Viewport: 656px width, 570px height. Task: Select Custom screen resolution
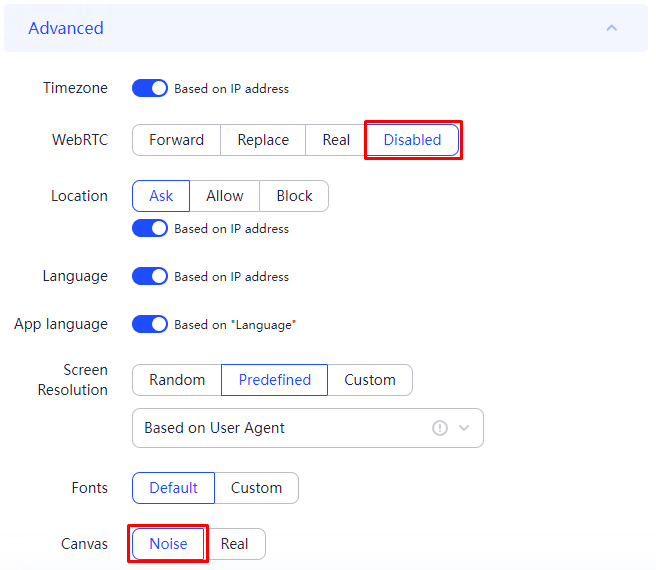click(x=370, y=380)
